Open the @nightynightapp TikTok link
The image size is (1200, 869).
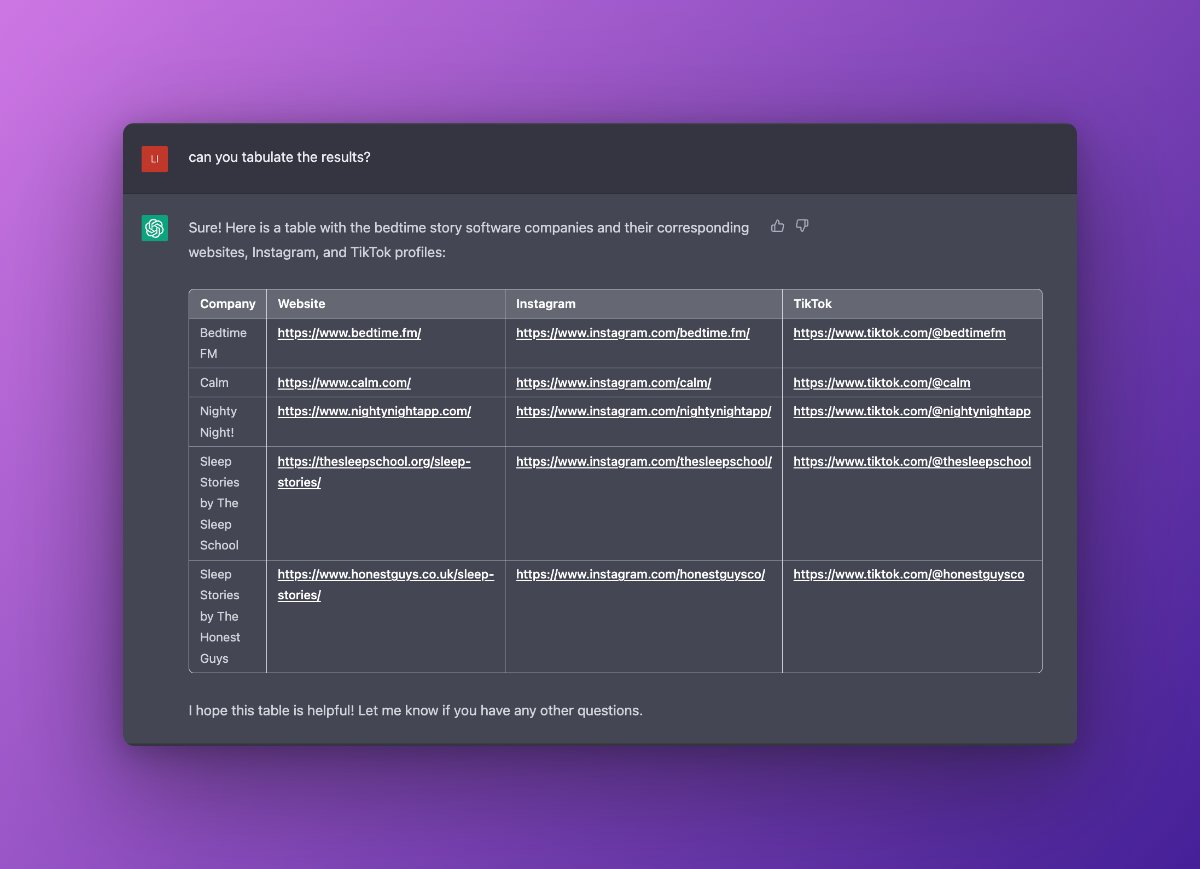point(912,411)
